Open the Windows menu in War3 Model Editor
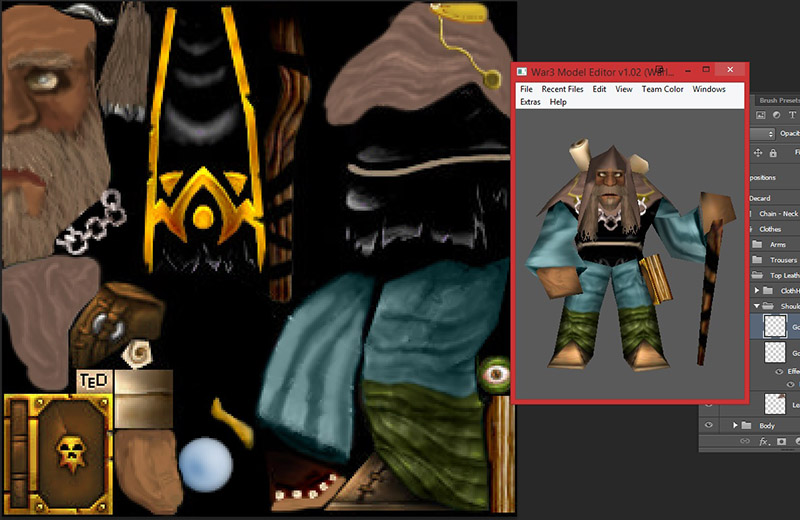 709,89
